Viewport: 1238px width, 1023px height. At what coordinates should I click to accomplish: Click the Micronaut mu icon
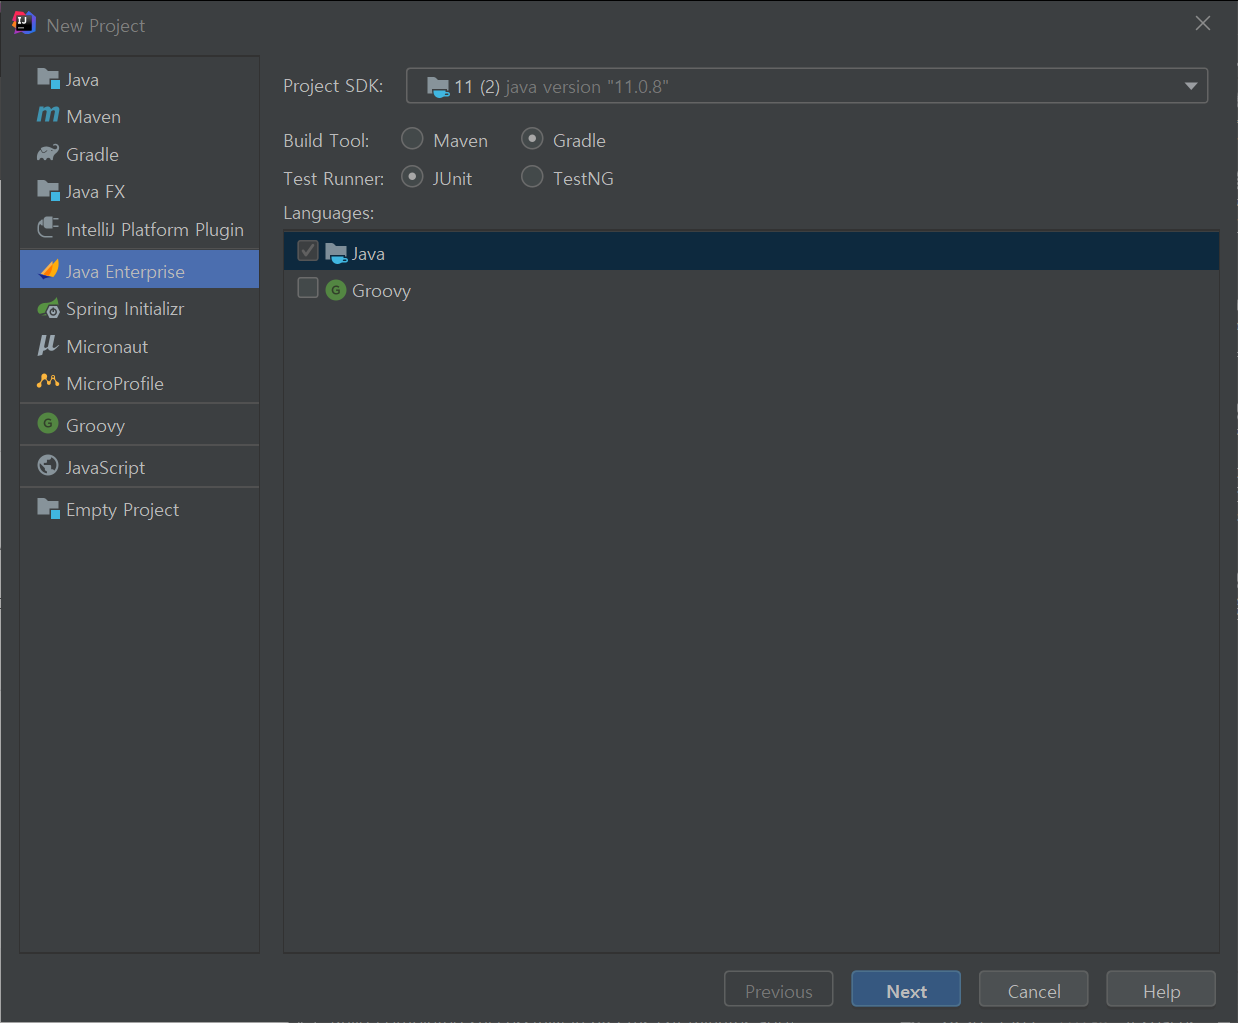pos(48,345)
